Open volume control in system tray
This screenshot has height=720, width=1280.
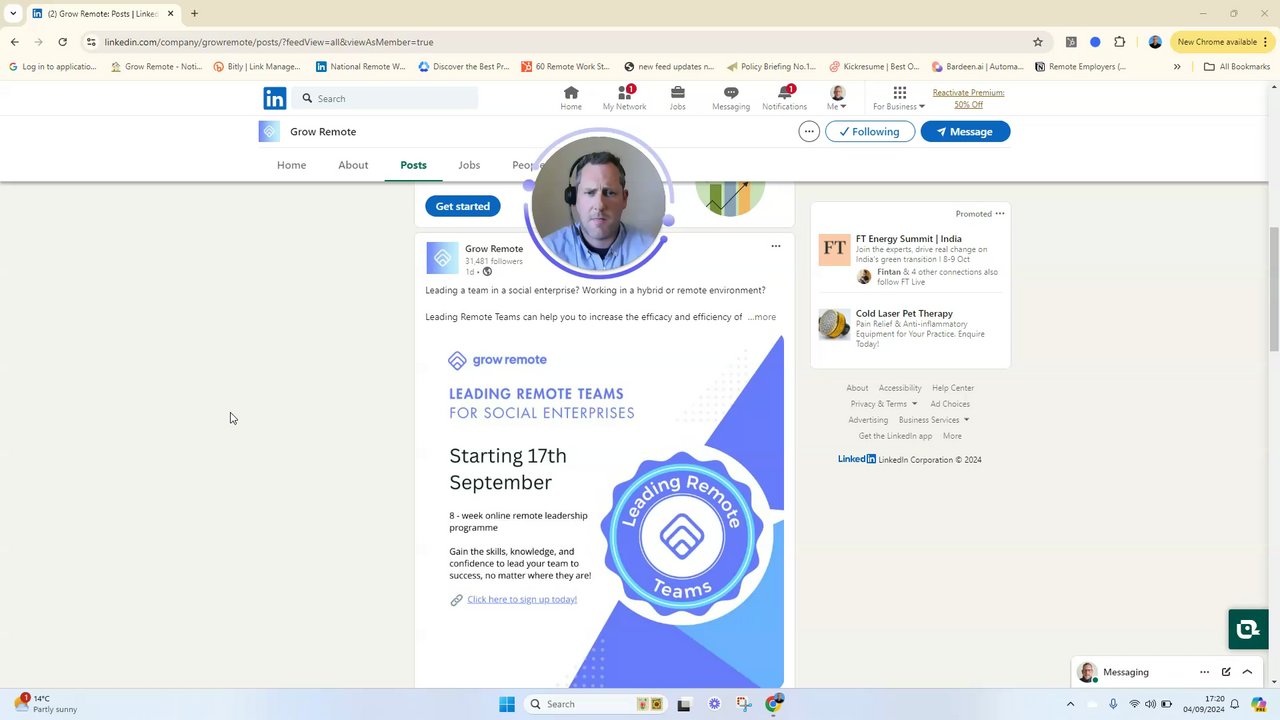click(x=1149, y=704)
